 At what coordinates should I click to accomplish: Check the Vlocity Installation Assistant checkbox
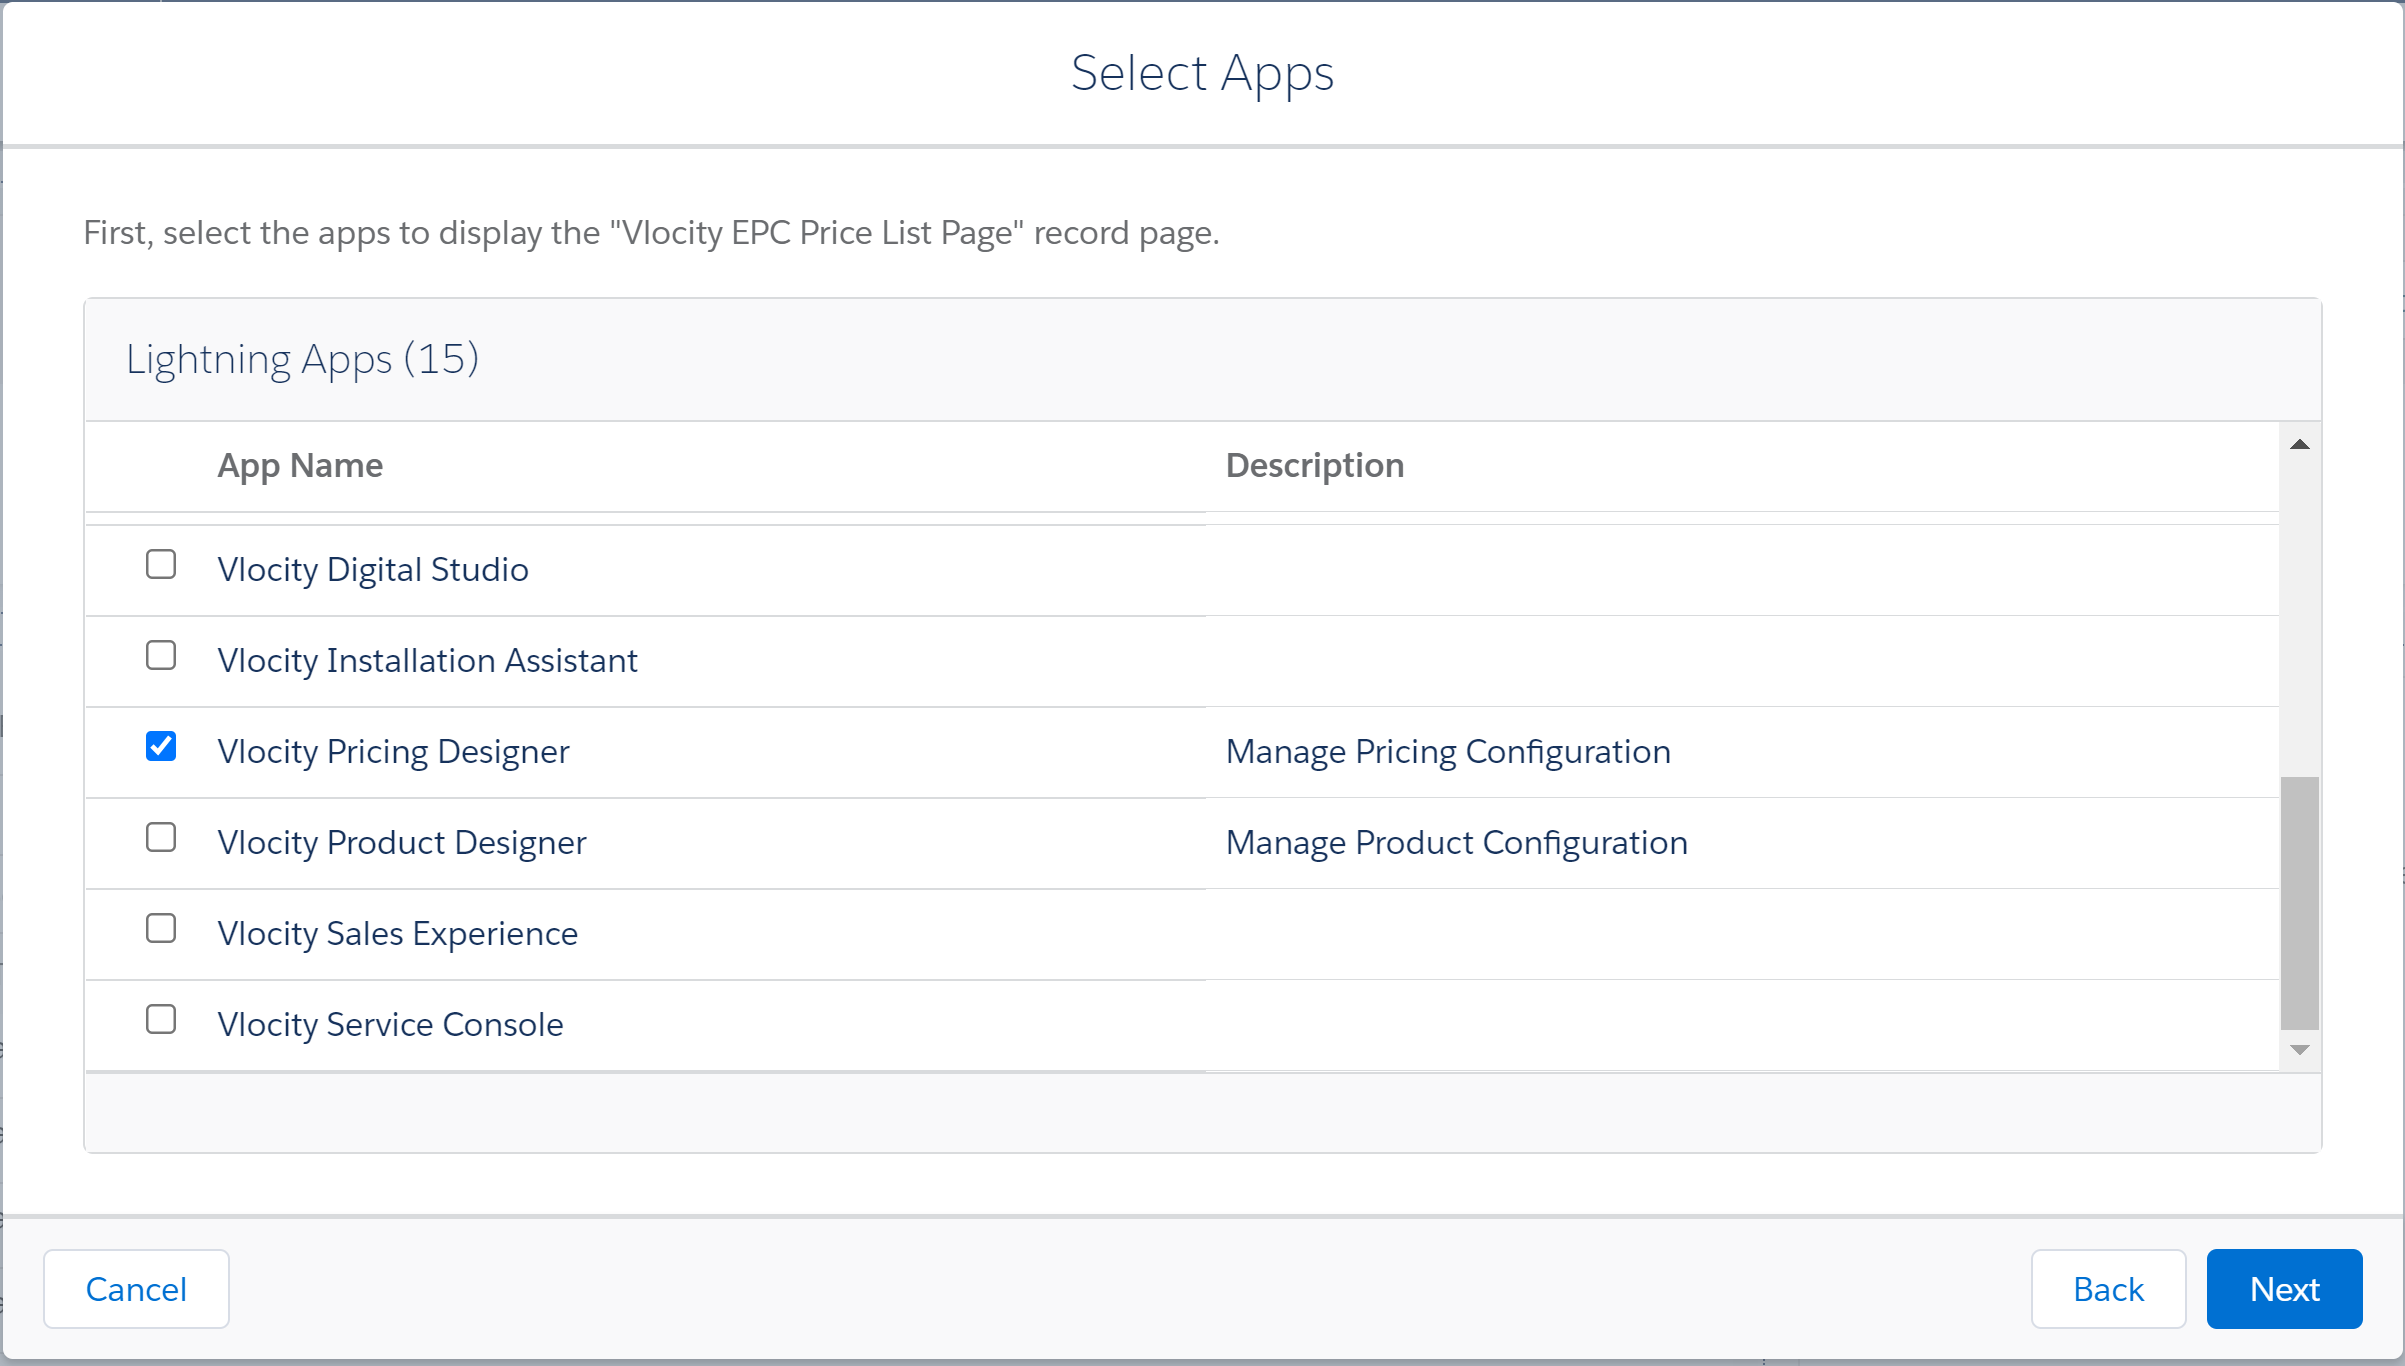[x=161, y=656]
